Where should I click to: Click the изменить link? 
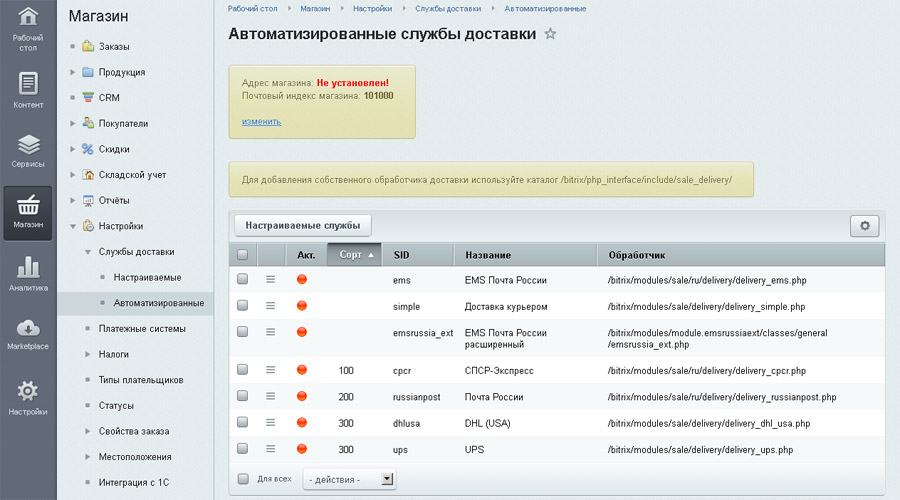(261, 121)
